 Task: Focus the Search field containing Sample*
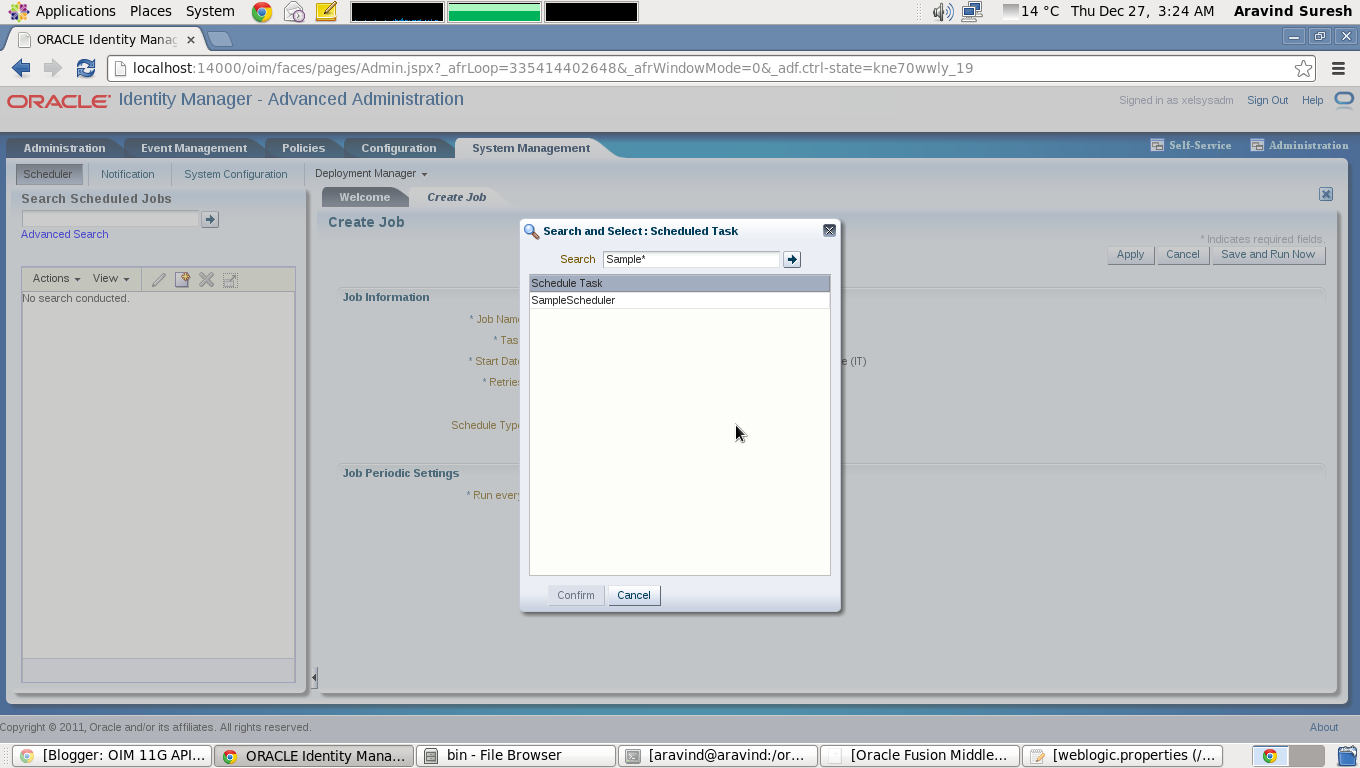[691, 259]
